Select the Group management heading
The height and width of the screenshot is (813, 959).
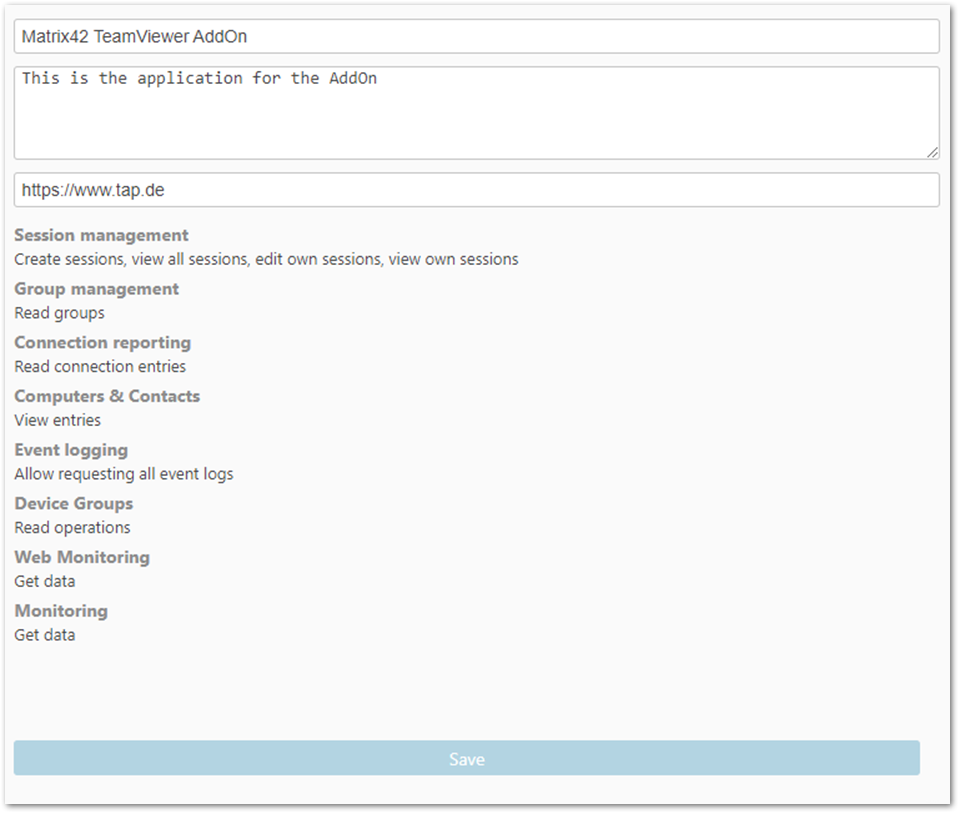(x=97, y=289)
